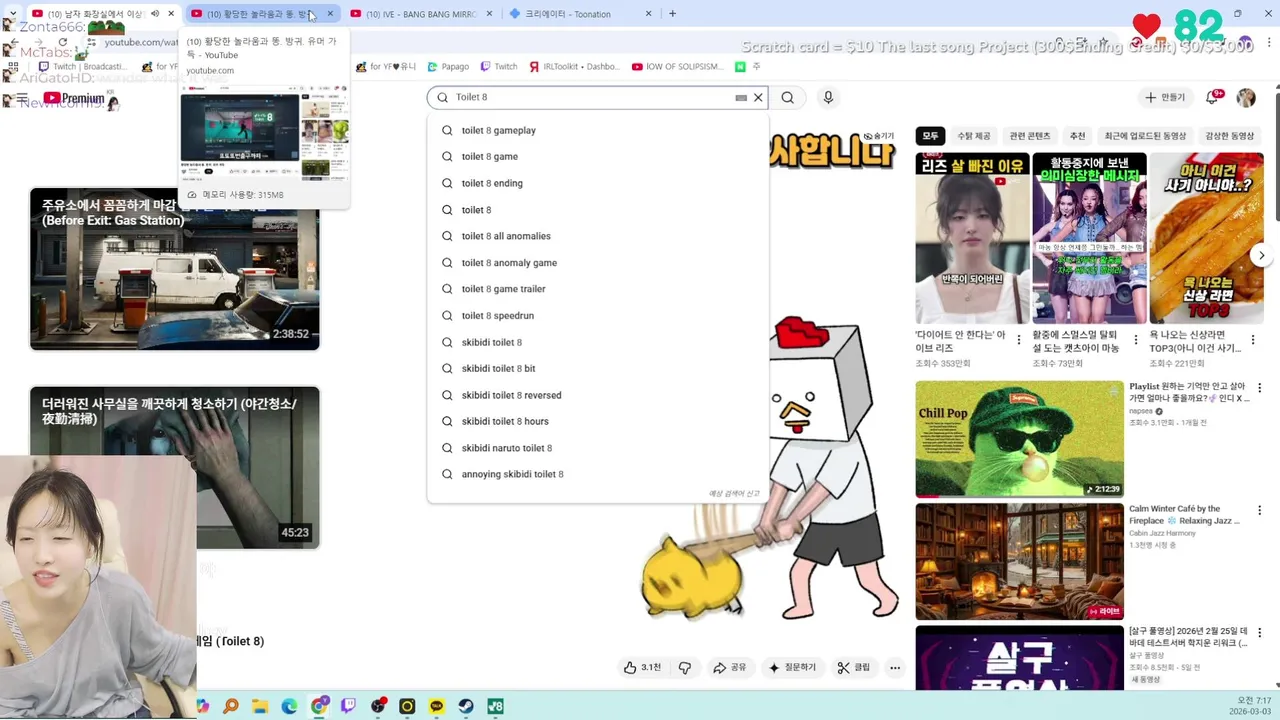Open File Explorer from the taskbar
The image size is (1280, 720).
(x=260, y=706)
